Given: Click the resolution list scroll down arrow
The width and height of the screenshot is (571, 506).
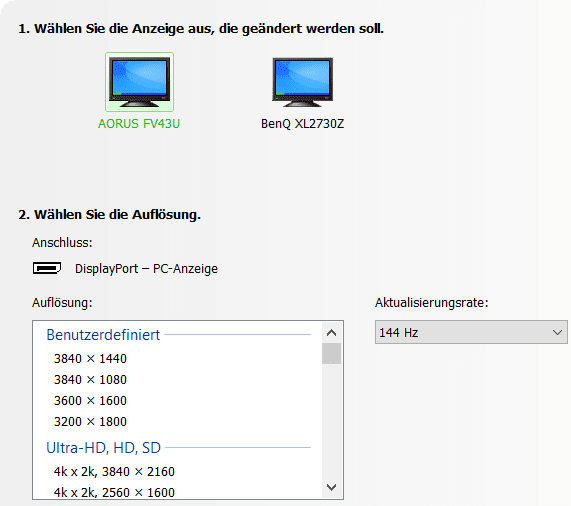Looking at the screenshot, I should pos(331,487).
